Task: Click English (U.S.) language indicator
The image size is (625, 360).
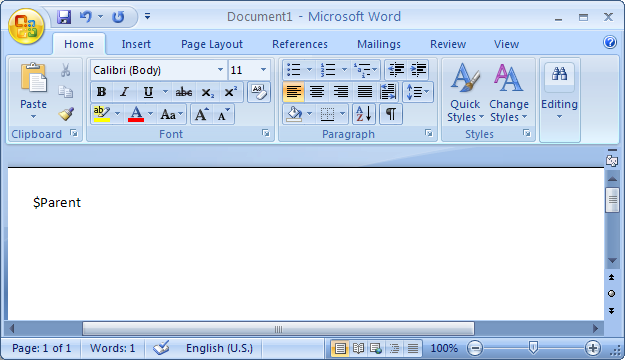Action: coord(219,348)
